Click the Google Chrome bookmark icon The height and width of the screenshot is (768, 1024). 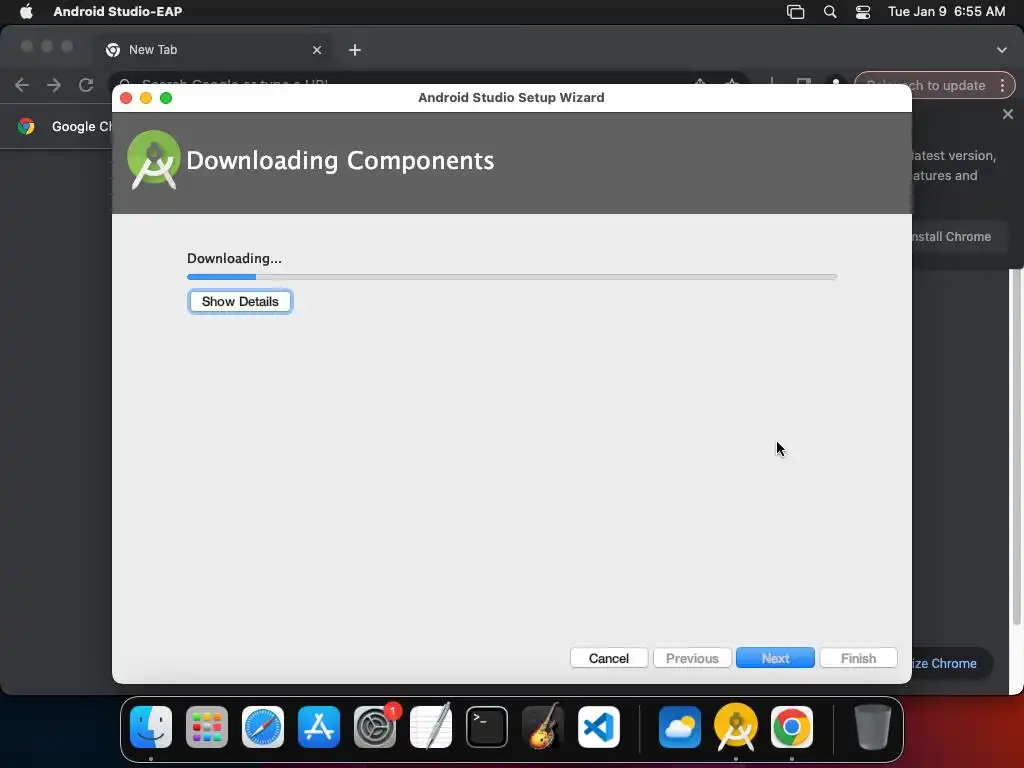26,126
